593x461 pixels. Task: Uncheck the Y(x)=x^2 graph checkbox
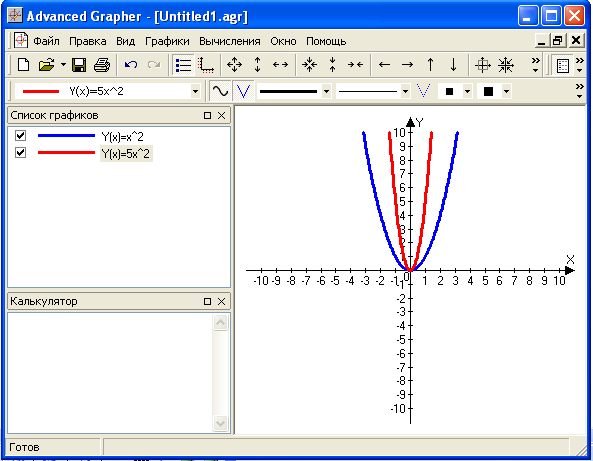(20, 135)
